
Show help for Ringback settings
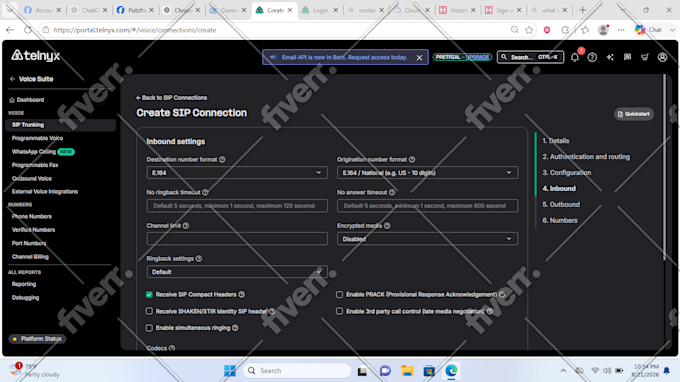(x=199, y=258)
